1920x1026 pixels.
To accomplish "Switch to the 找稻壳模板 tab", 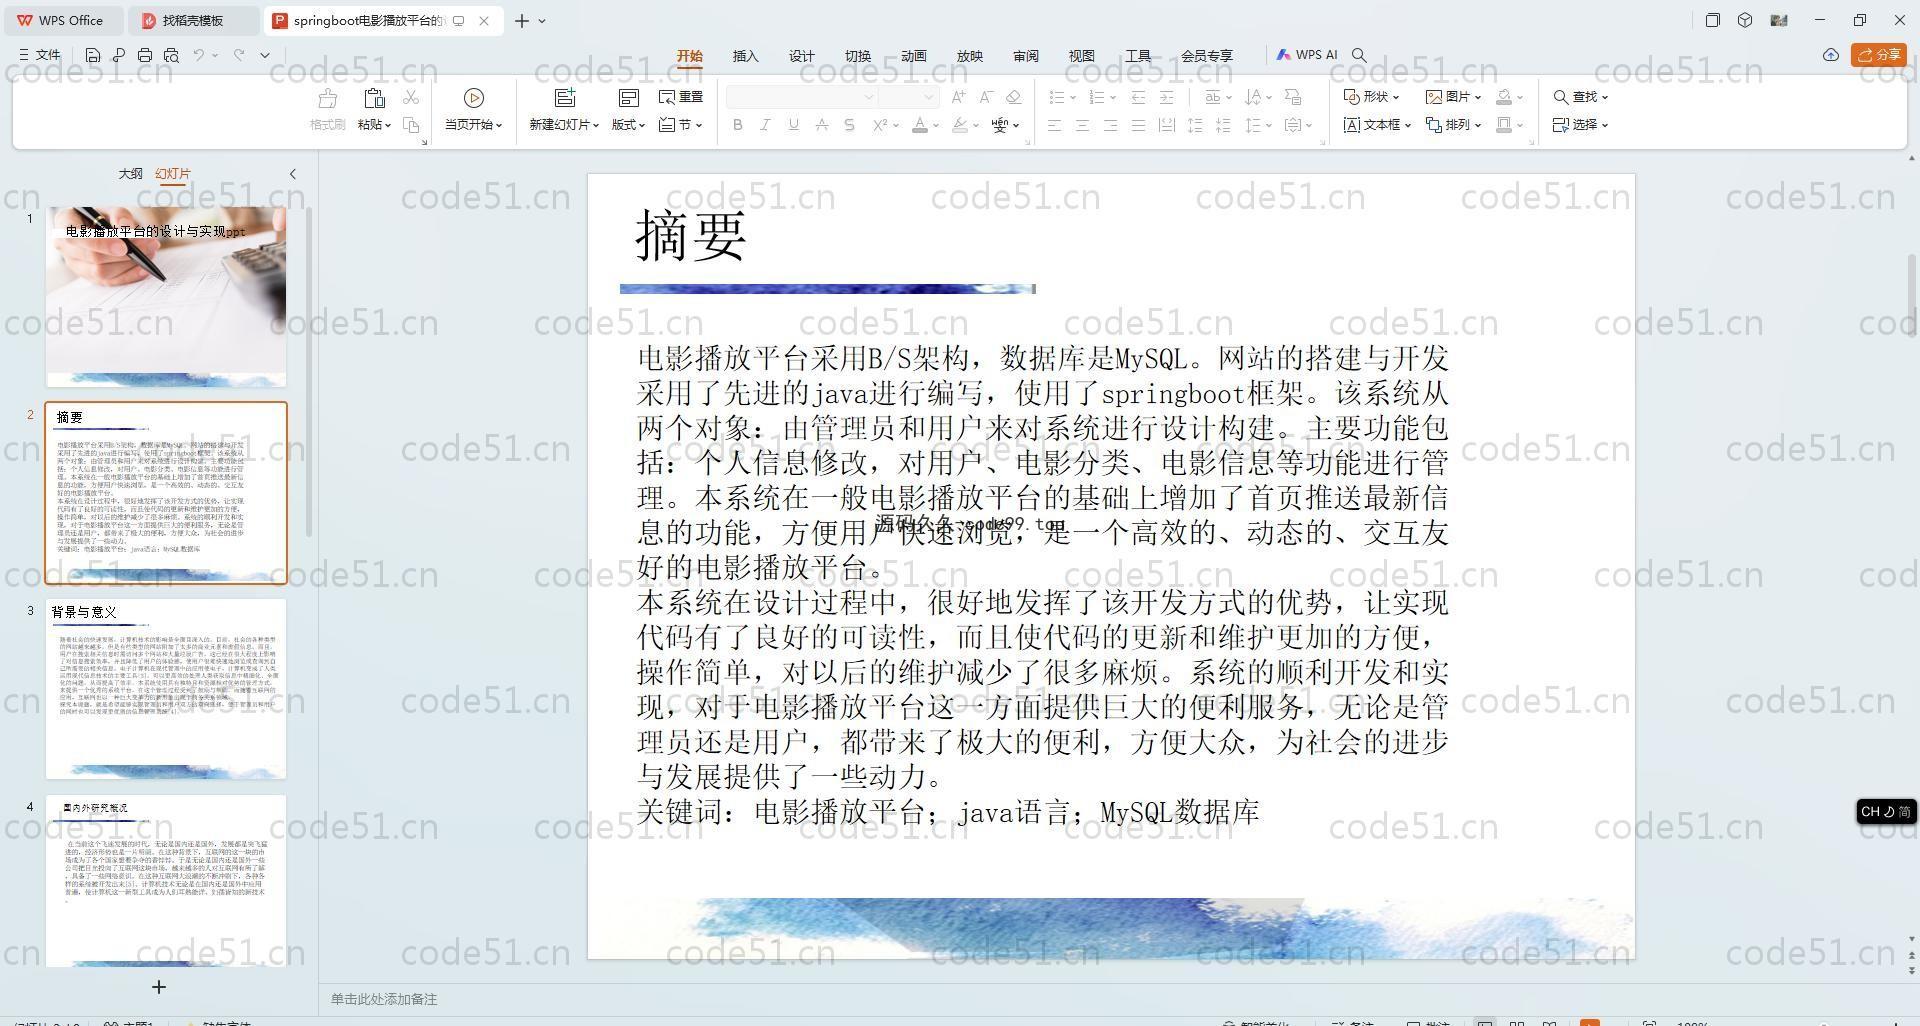I will tap(192, 20).
